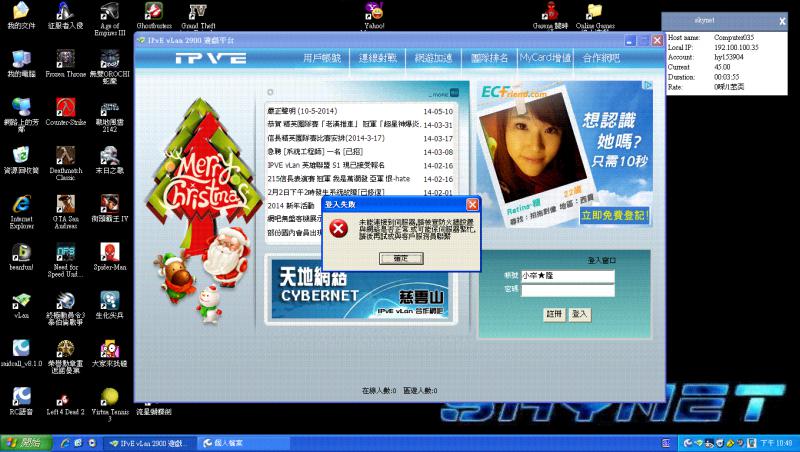Open the Windows 開始 Start button
This screenshot has height=452, width=800.
pyautogui.click(x=26, y=443)
